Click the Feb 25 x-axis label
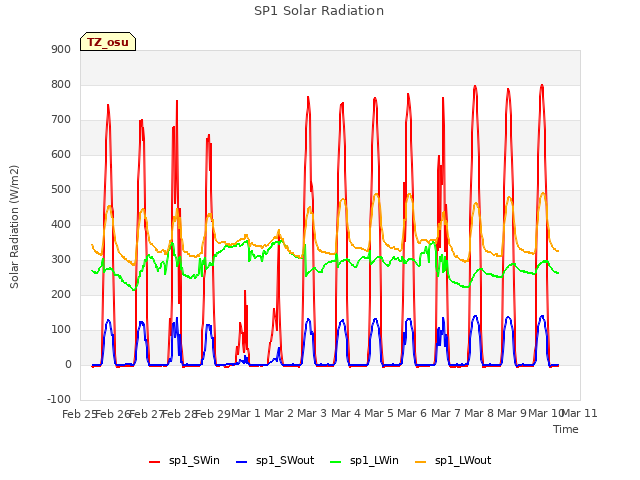This screenshot has width=640, height=480. [x=80, y=414]
